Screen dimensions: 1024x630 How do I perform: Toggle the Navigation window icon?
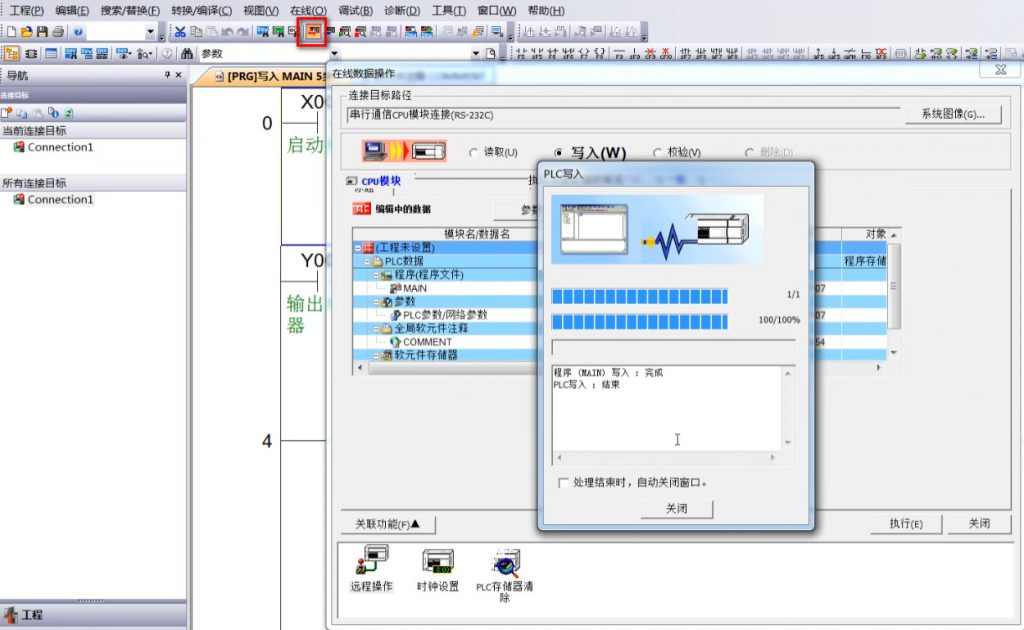pyautogui.click(x=12, y=54)
